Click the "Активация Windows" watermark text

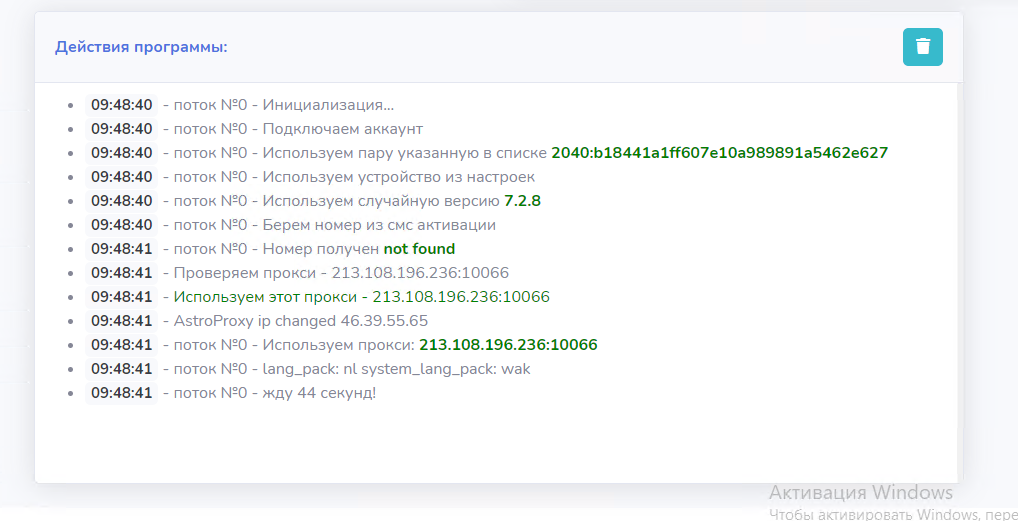[x=860, y=492]
